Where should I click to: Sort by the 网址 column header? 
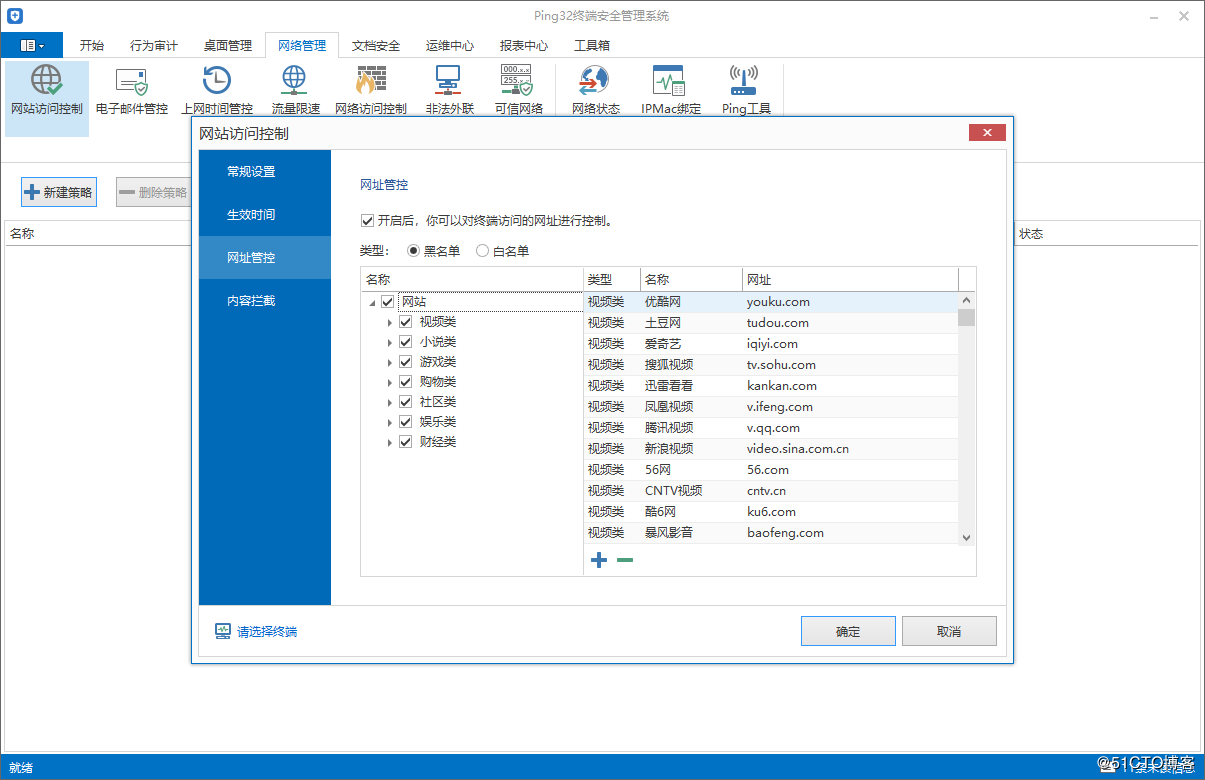point(850,280)
